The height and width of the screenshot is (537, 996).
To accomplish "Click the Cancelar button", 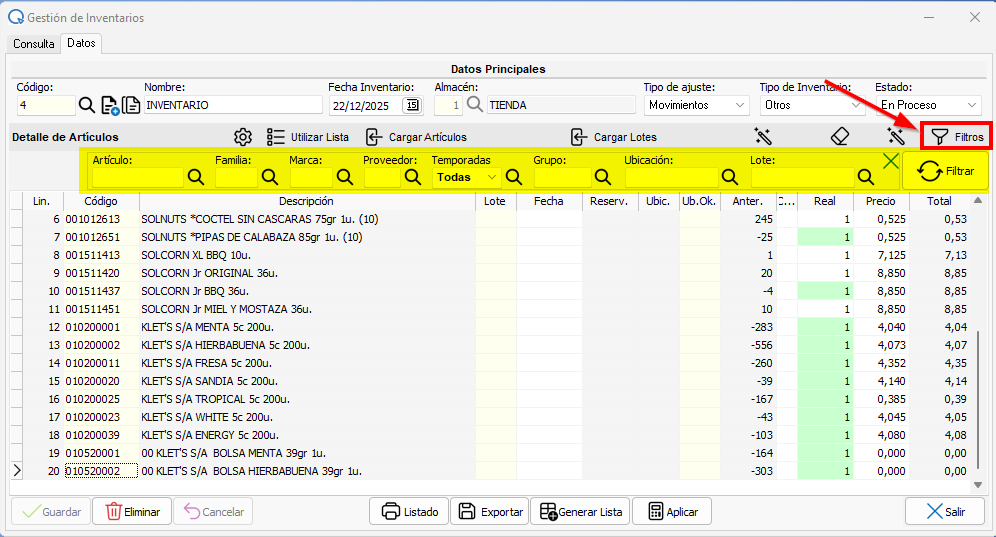I will coord(213,512).
